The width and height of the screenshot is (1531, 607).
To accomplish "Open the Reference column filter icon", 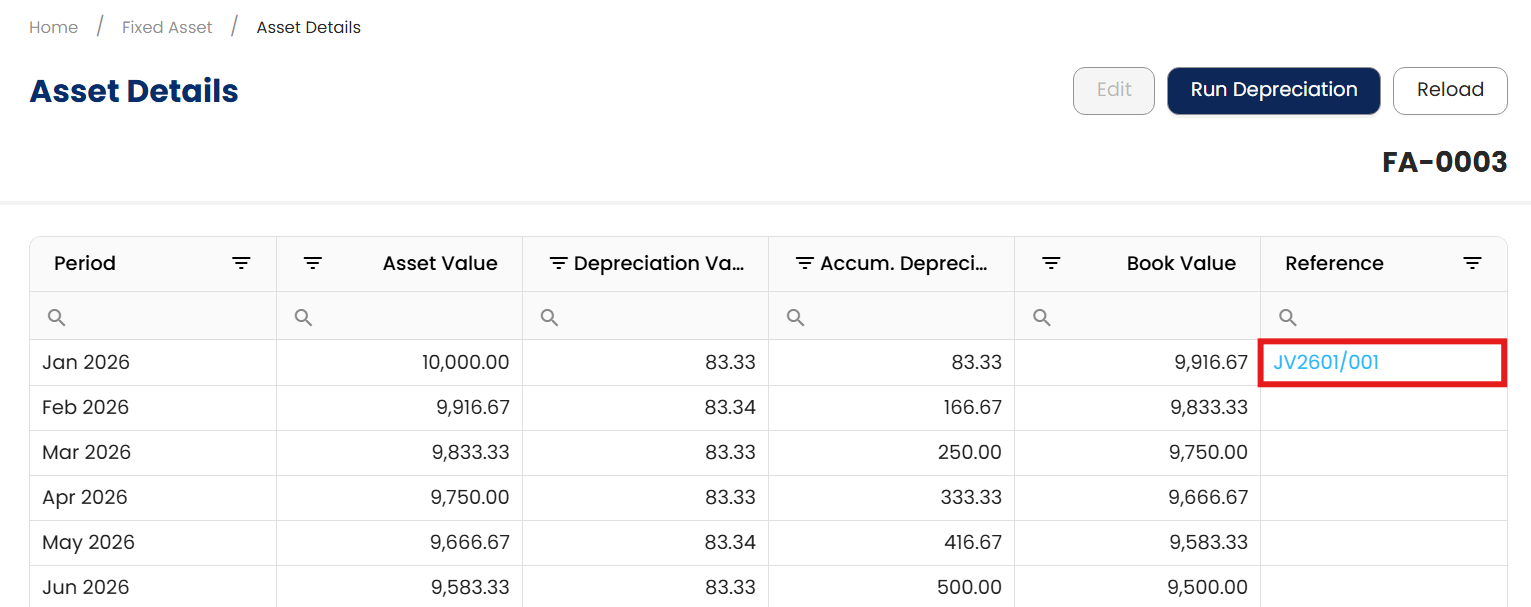I will (1472, 263).
